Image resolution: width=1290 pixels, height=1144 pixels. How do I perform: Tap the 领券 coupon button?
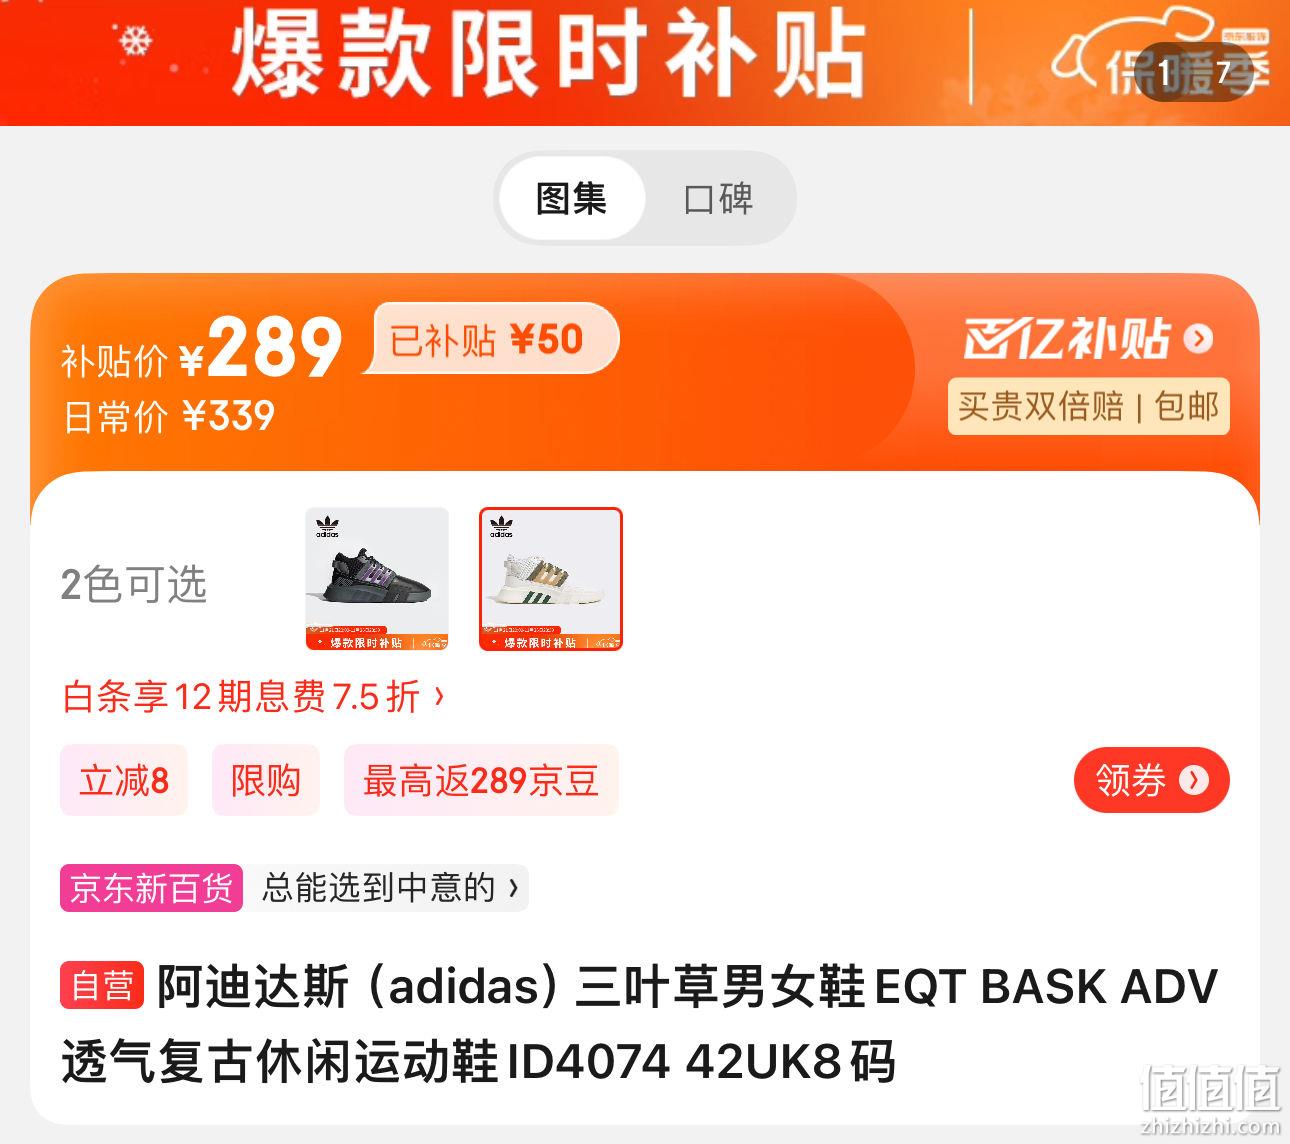coord(1151,780)
